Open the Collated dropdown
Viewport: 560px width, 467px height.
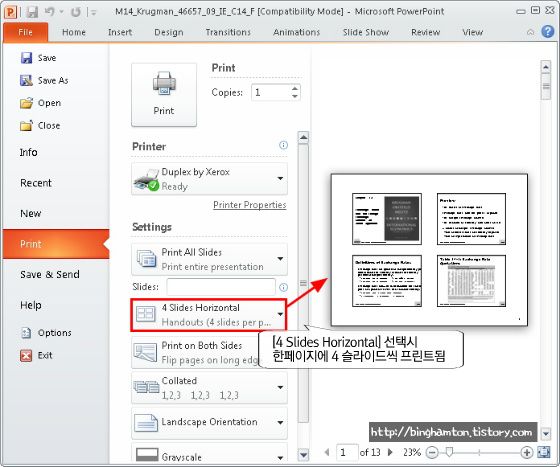209,388
